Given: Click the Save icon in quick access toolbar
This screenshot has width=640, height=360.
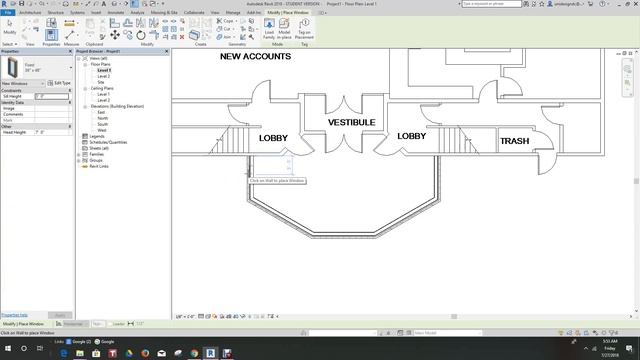Looking at the screenshot, I should coord(22,4).
